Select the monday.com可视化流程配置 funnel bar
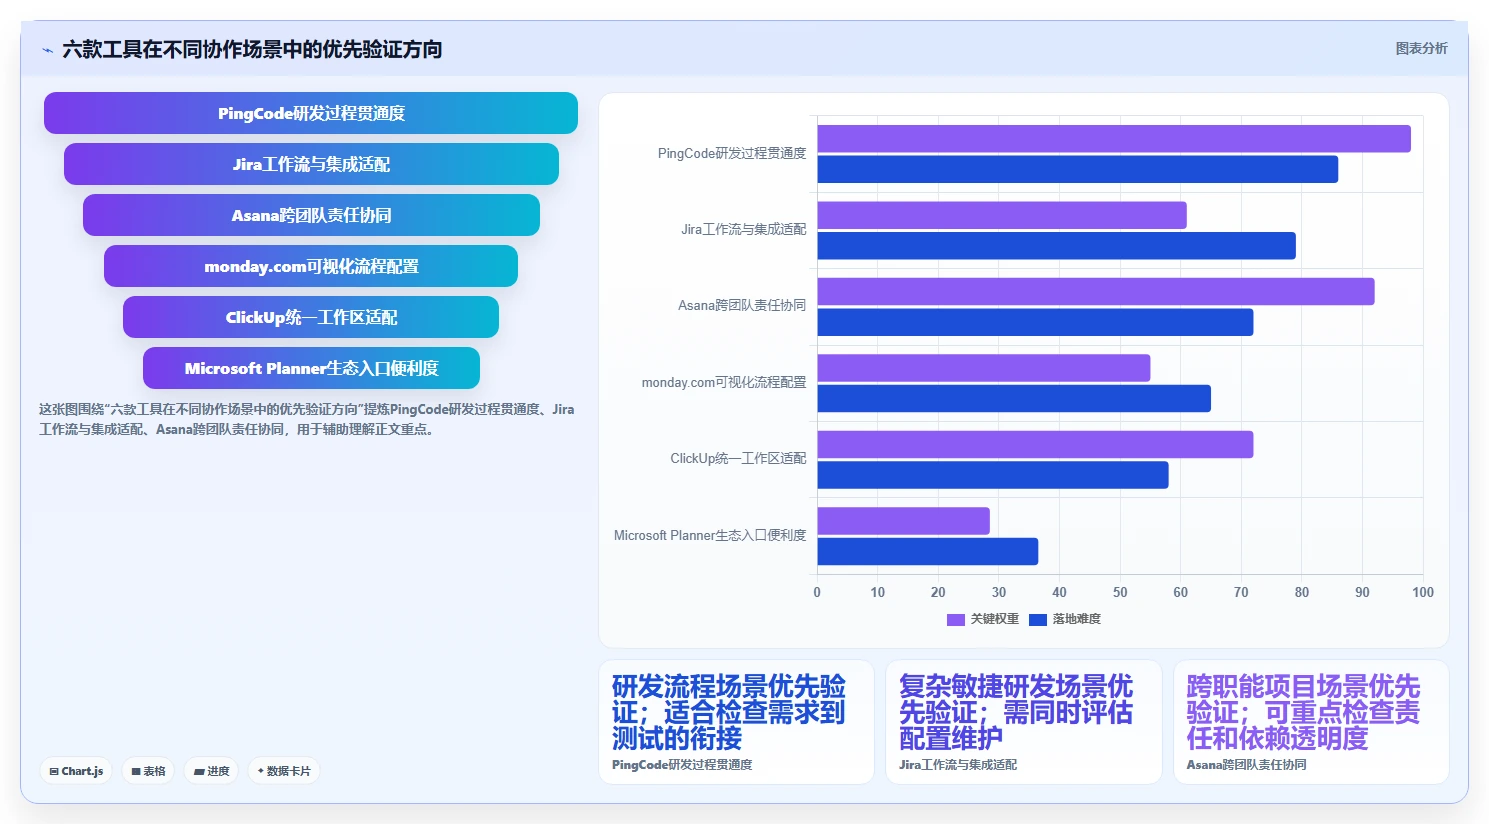 click(311, 266)
